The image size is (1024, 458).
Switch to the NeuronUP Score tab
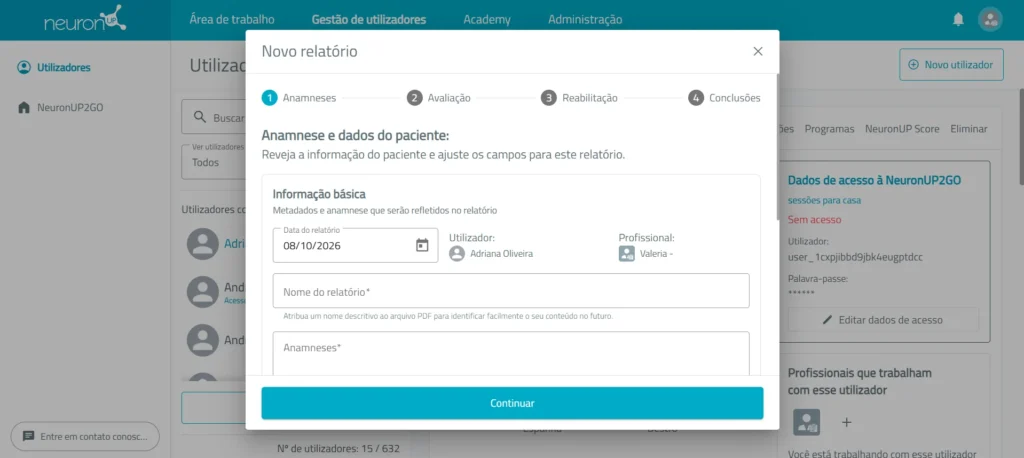[903, 129]
